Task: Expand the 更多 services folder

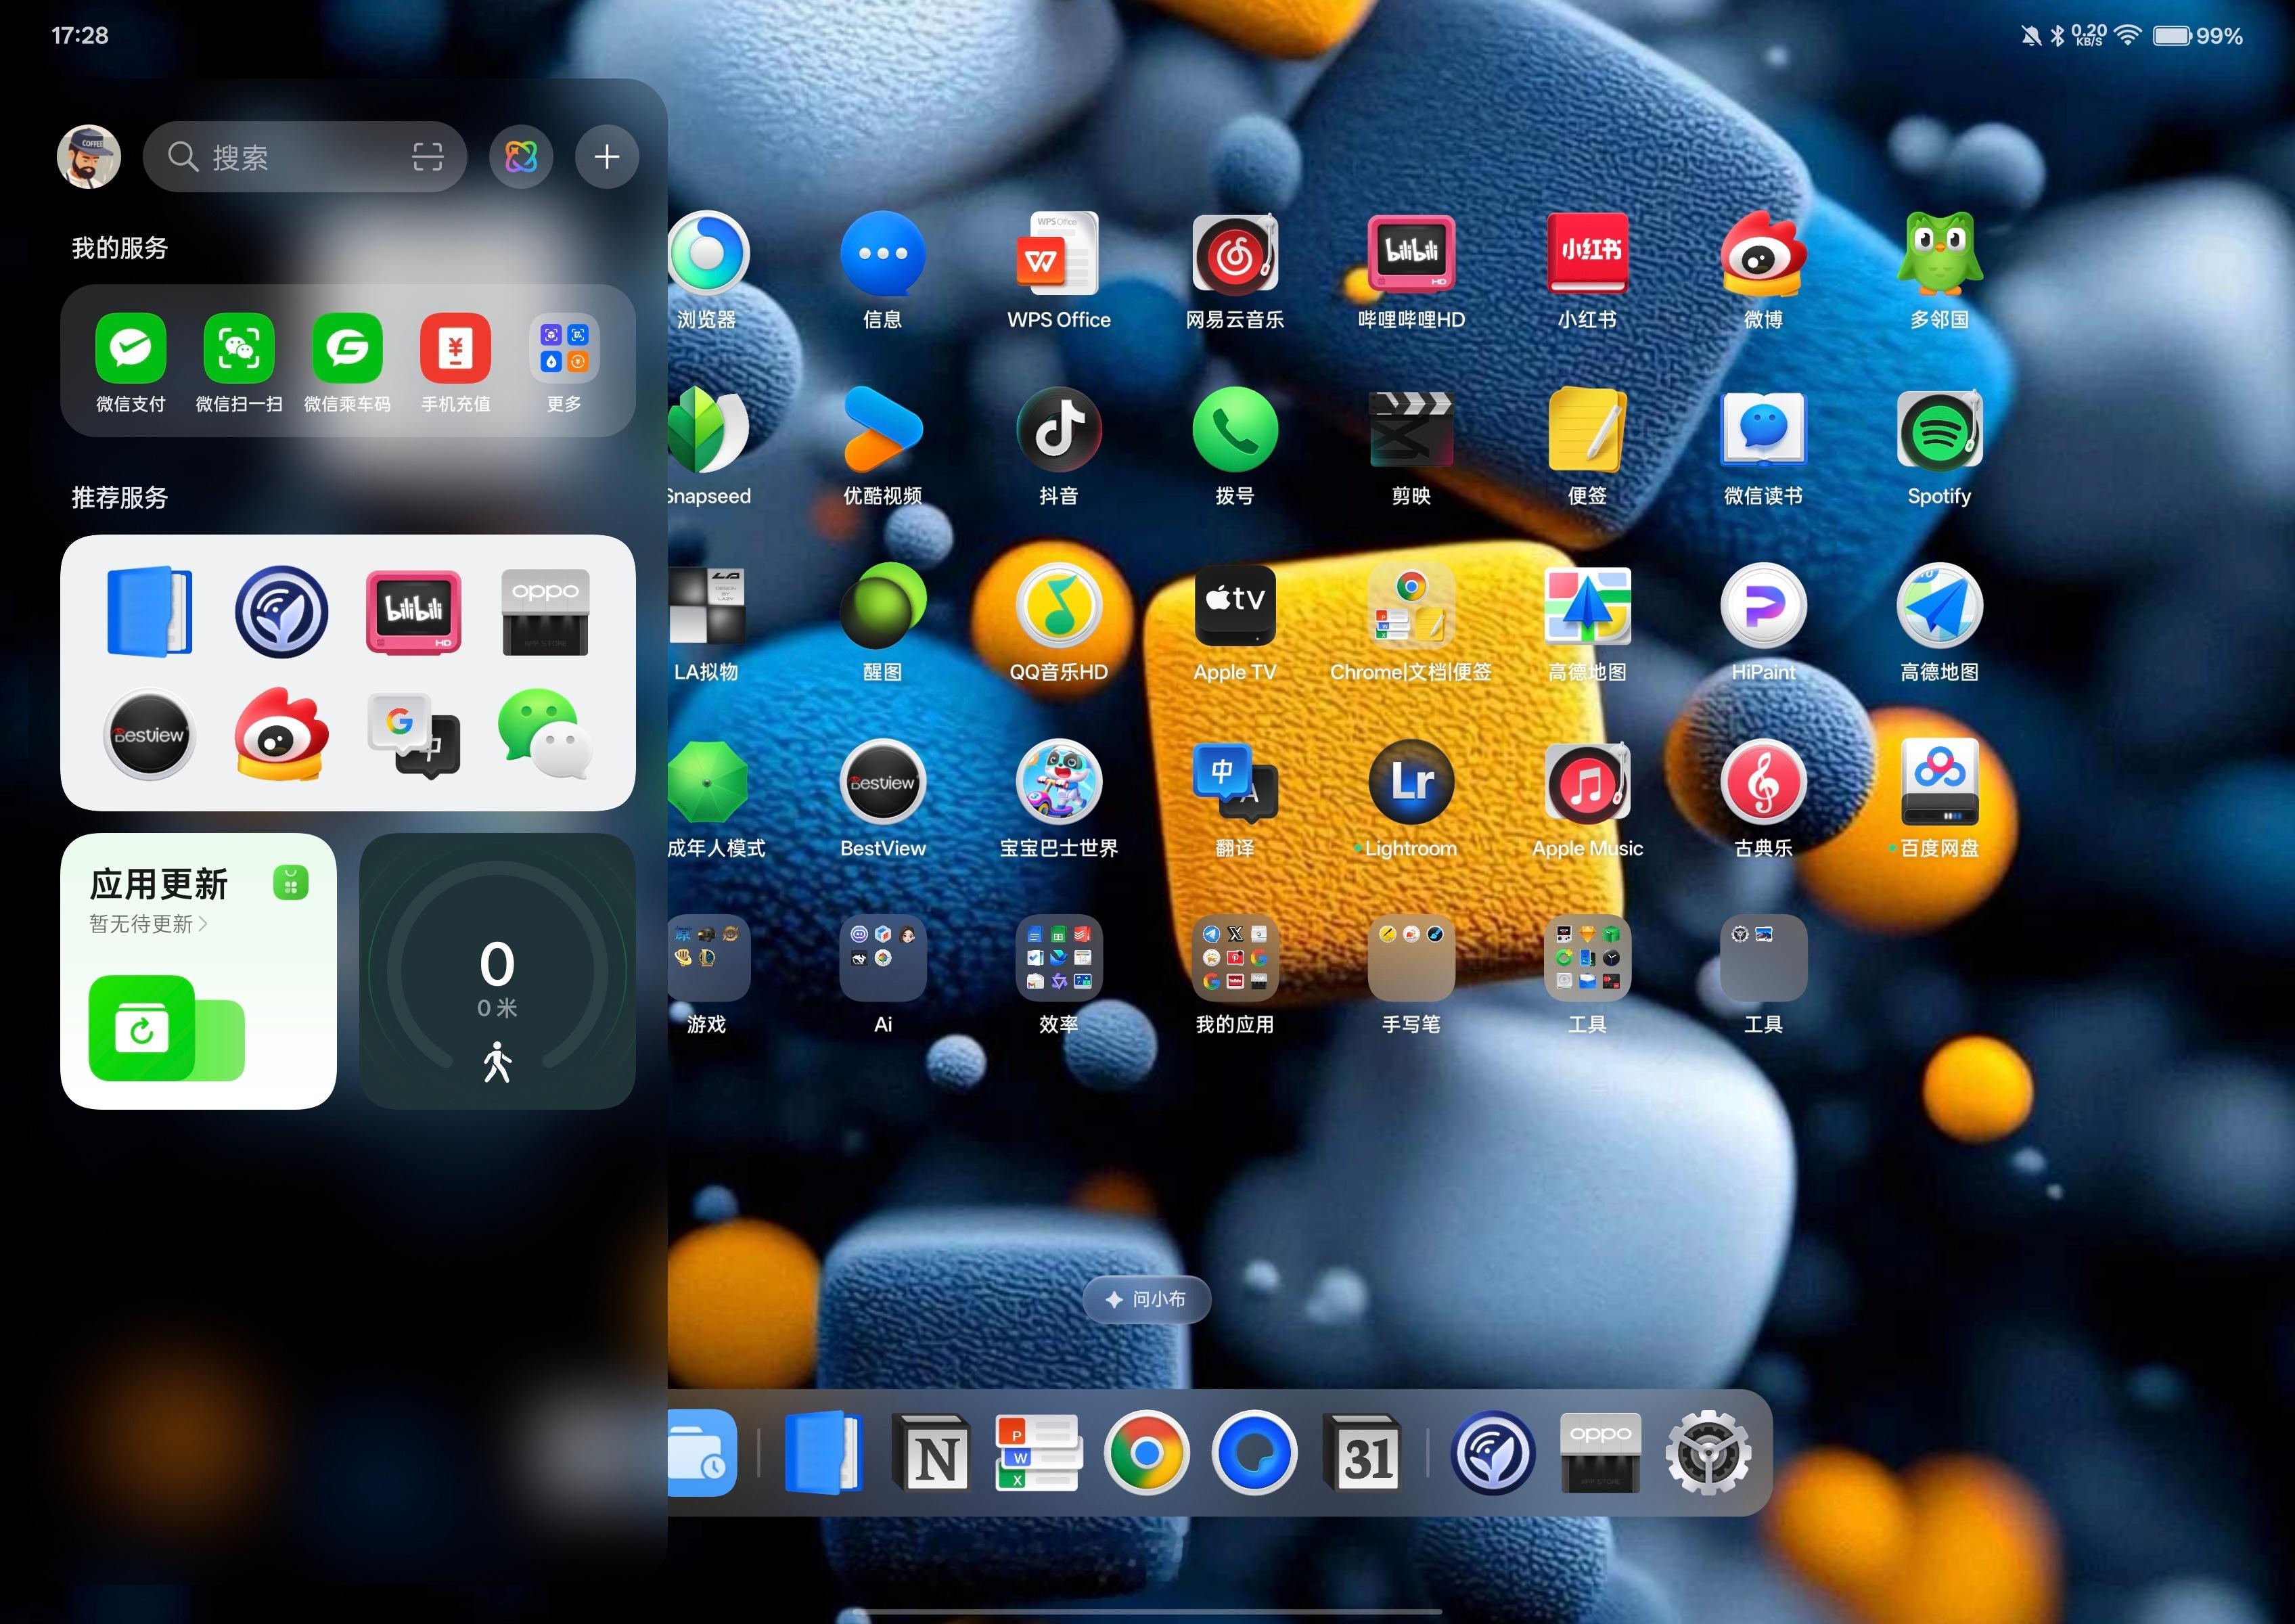Action: 564,349
